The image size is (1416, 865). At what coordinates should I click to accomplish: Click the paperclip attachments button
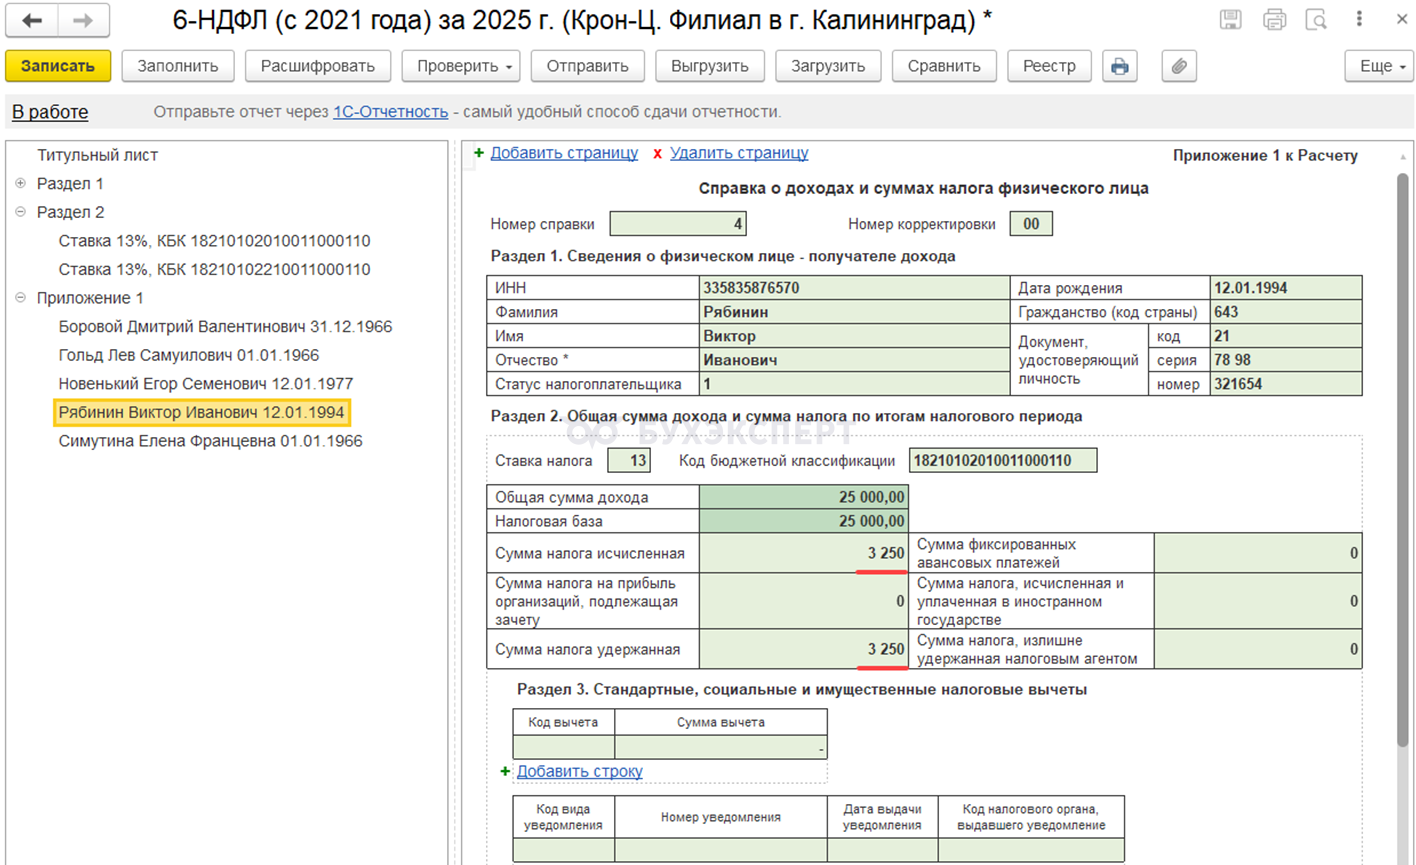tap(1179, 66)
